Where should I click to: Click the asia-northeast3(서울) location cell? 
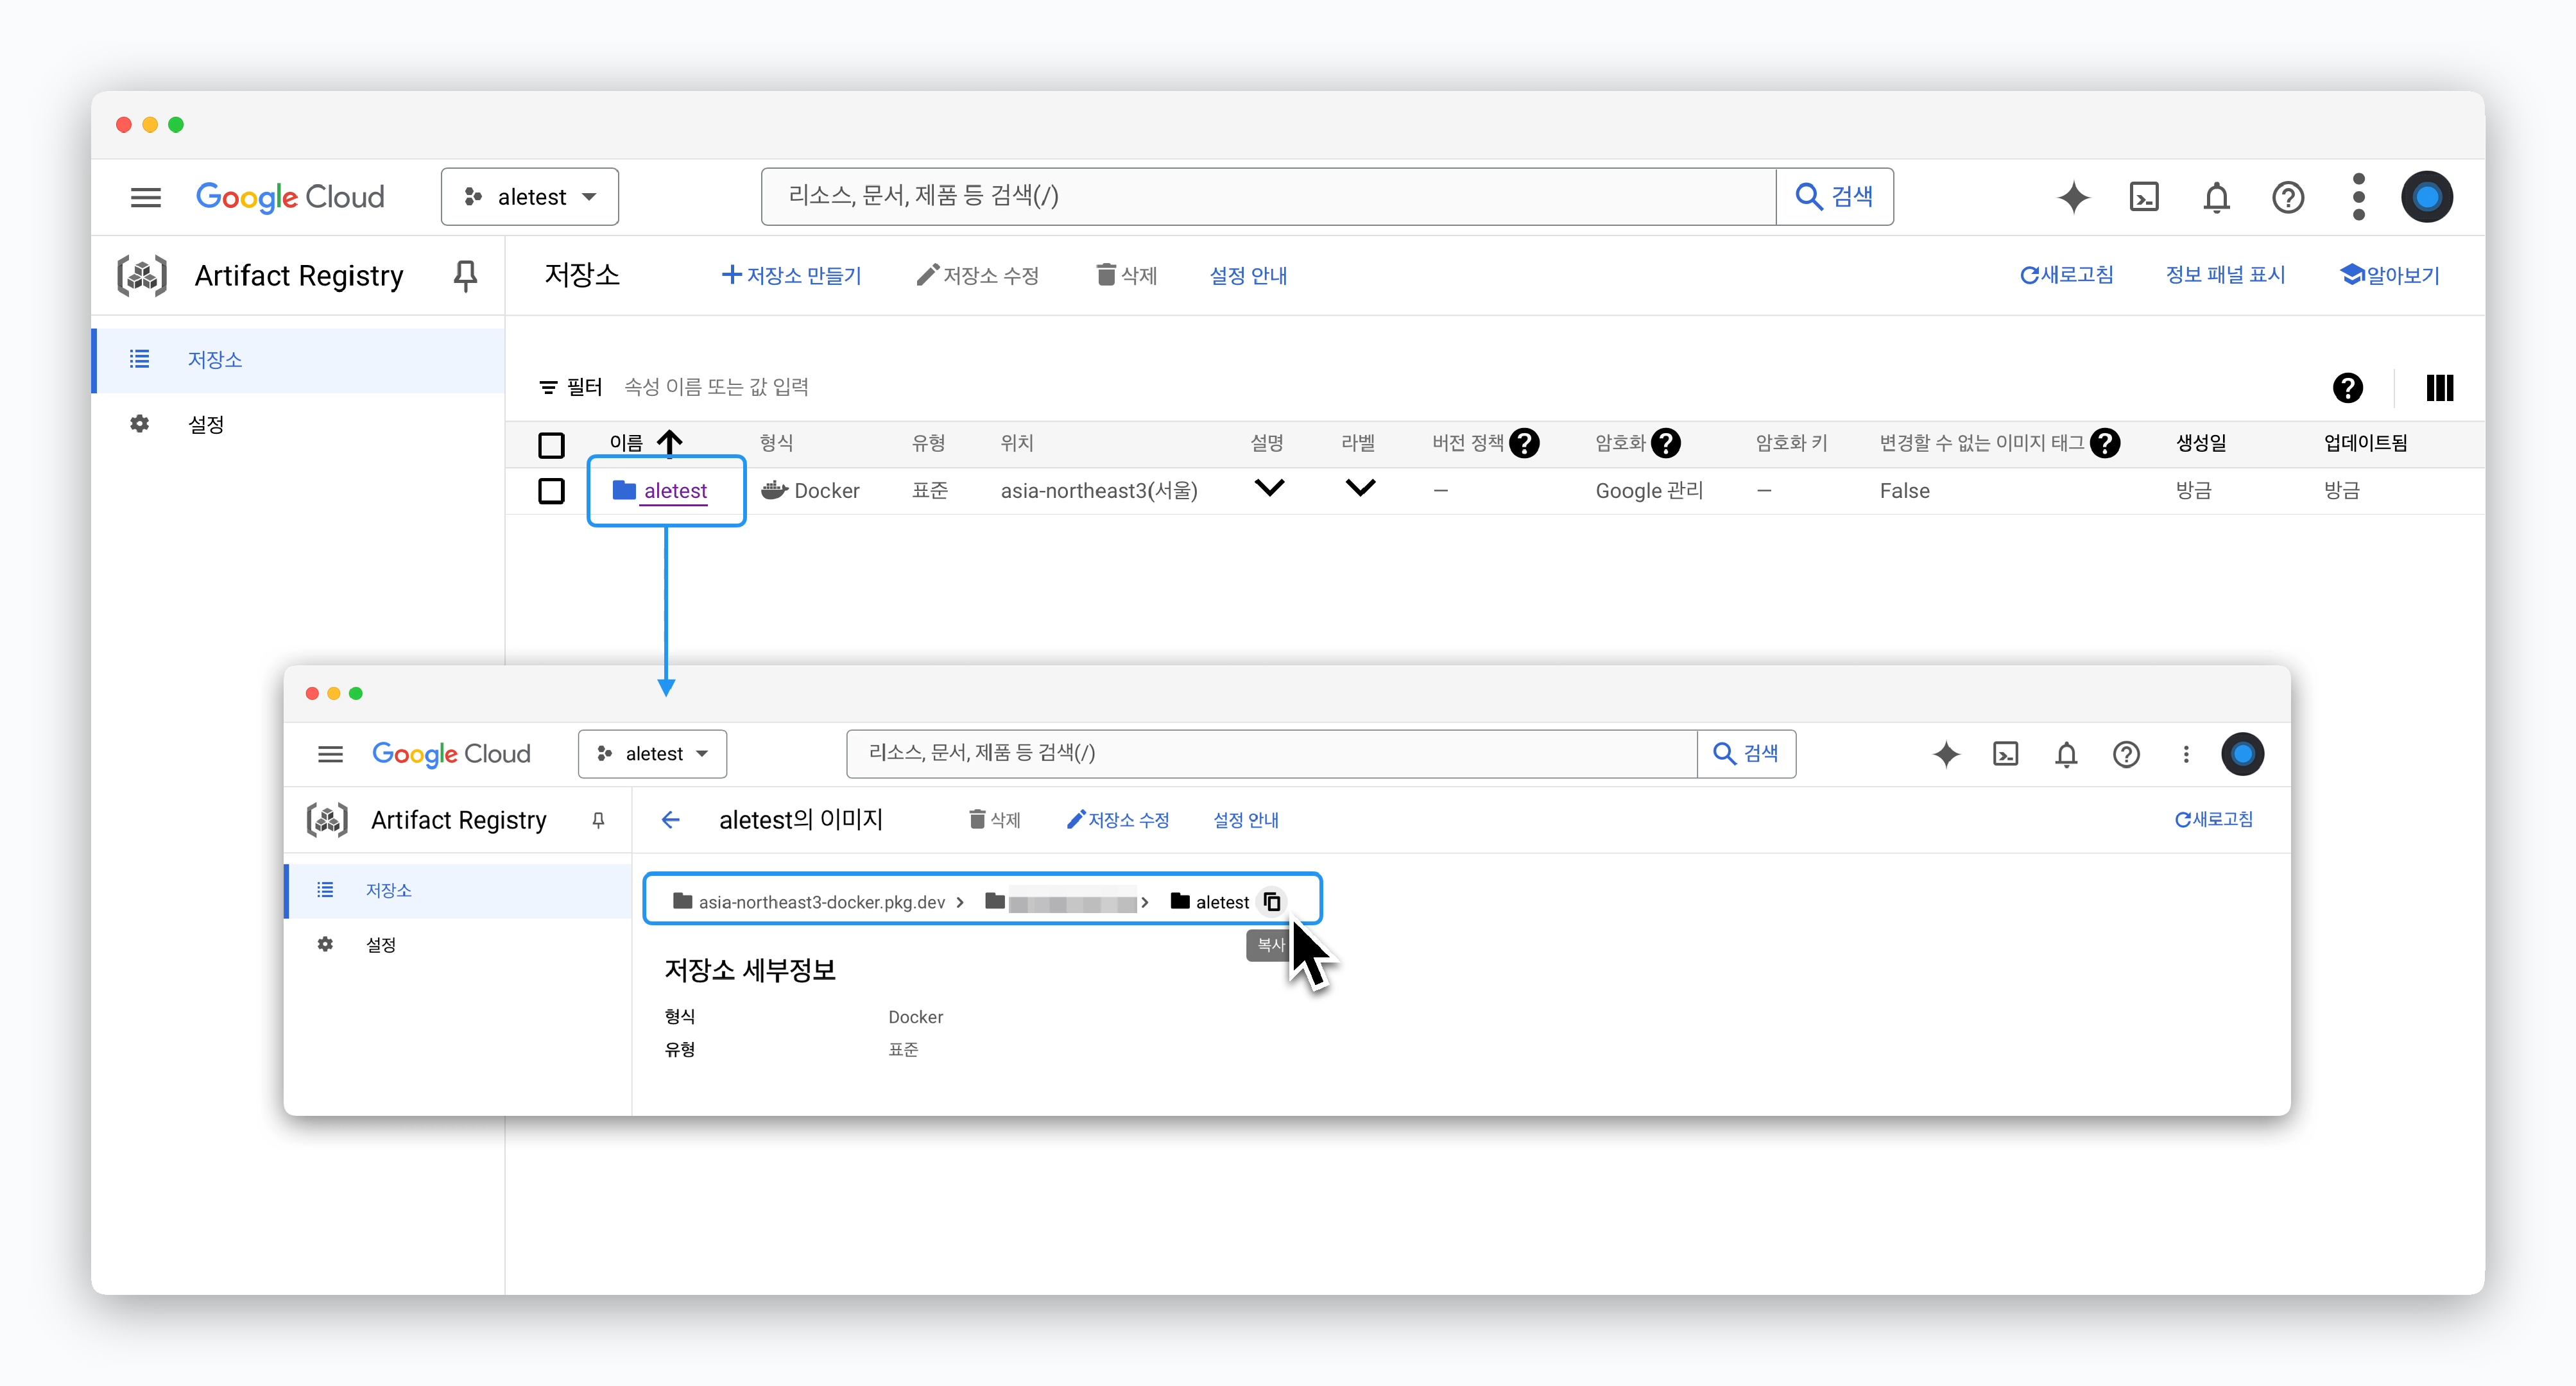1099,491
